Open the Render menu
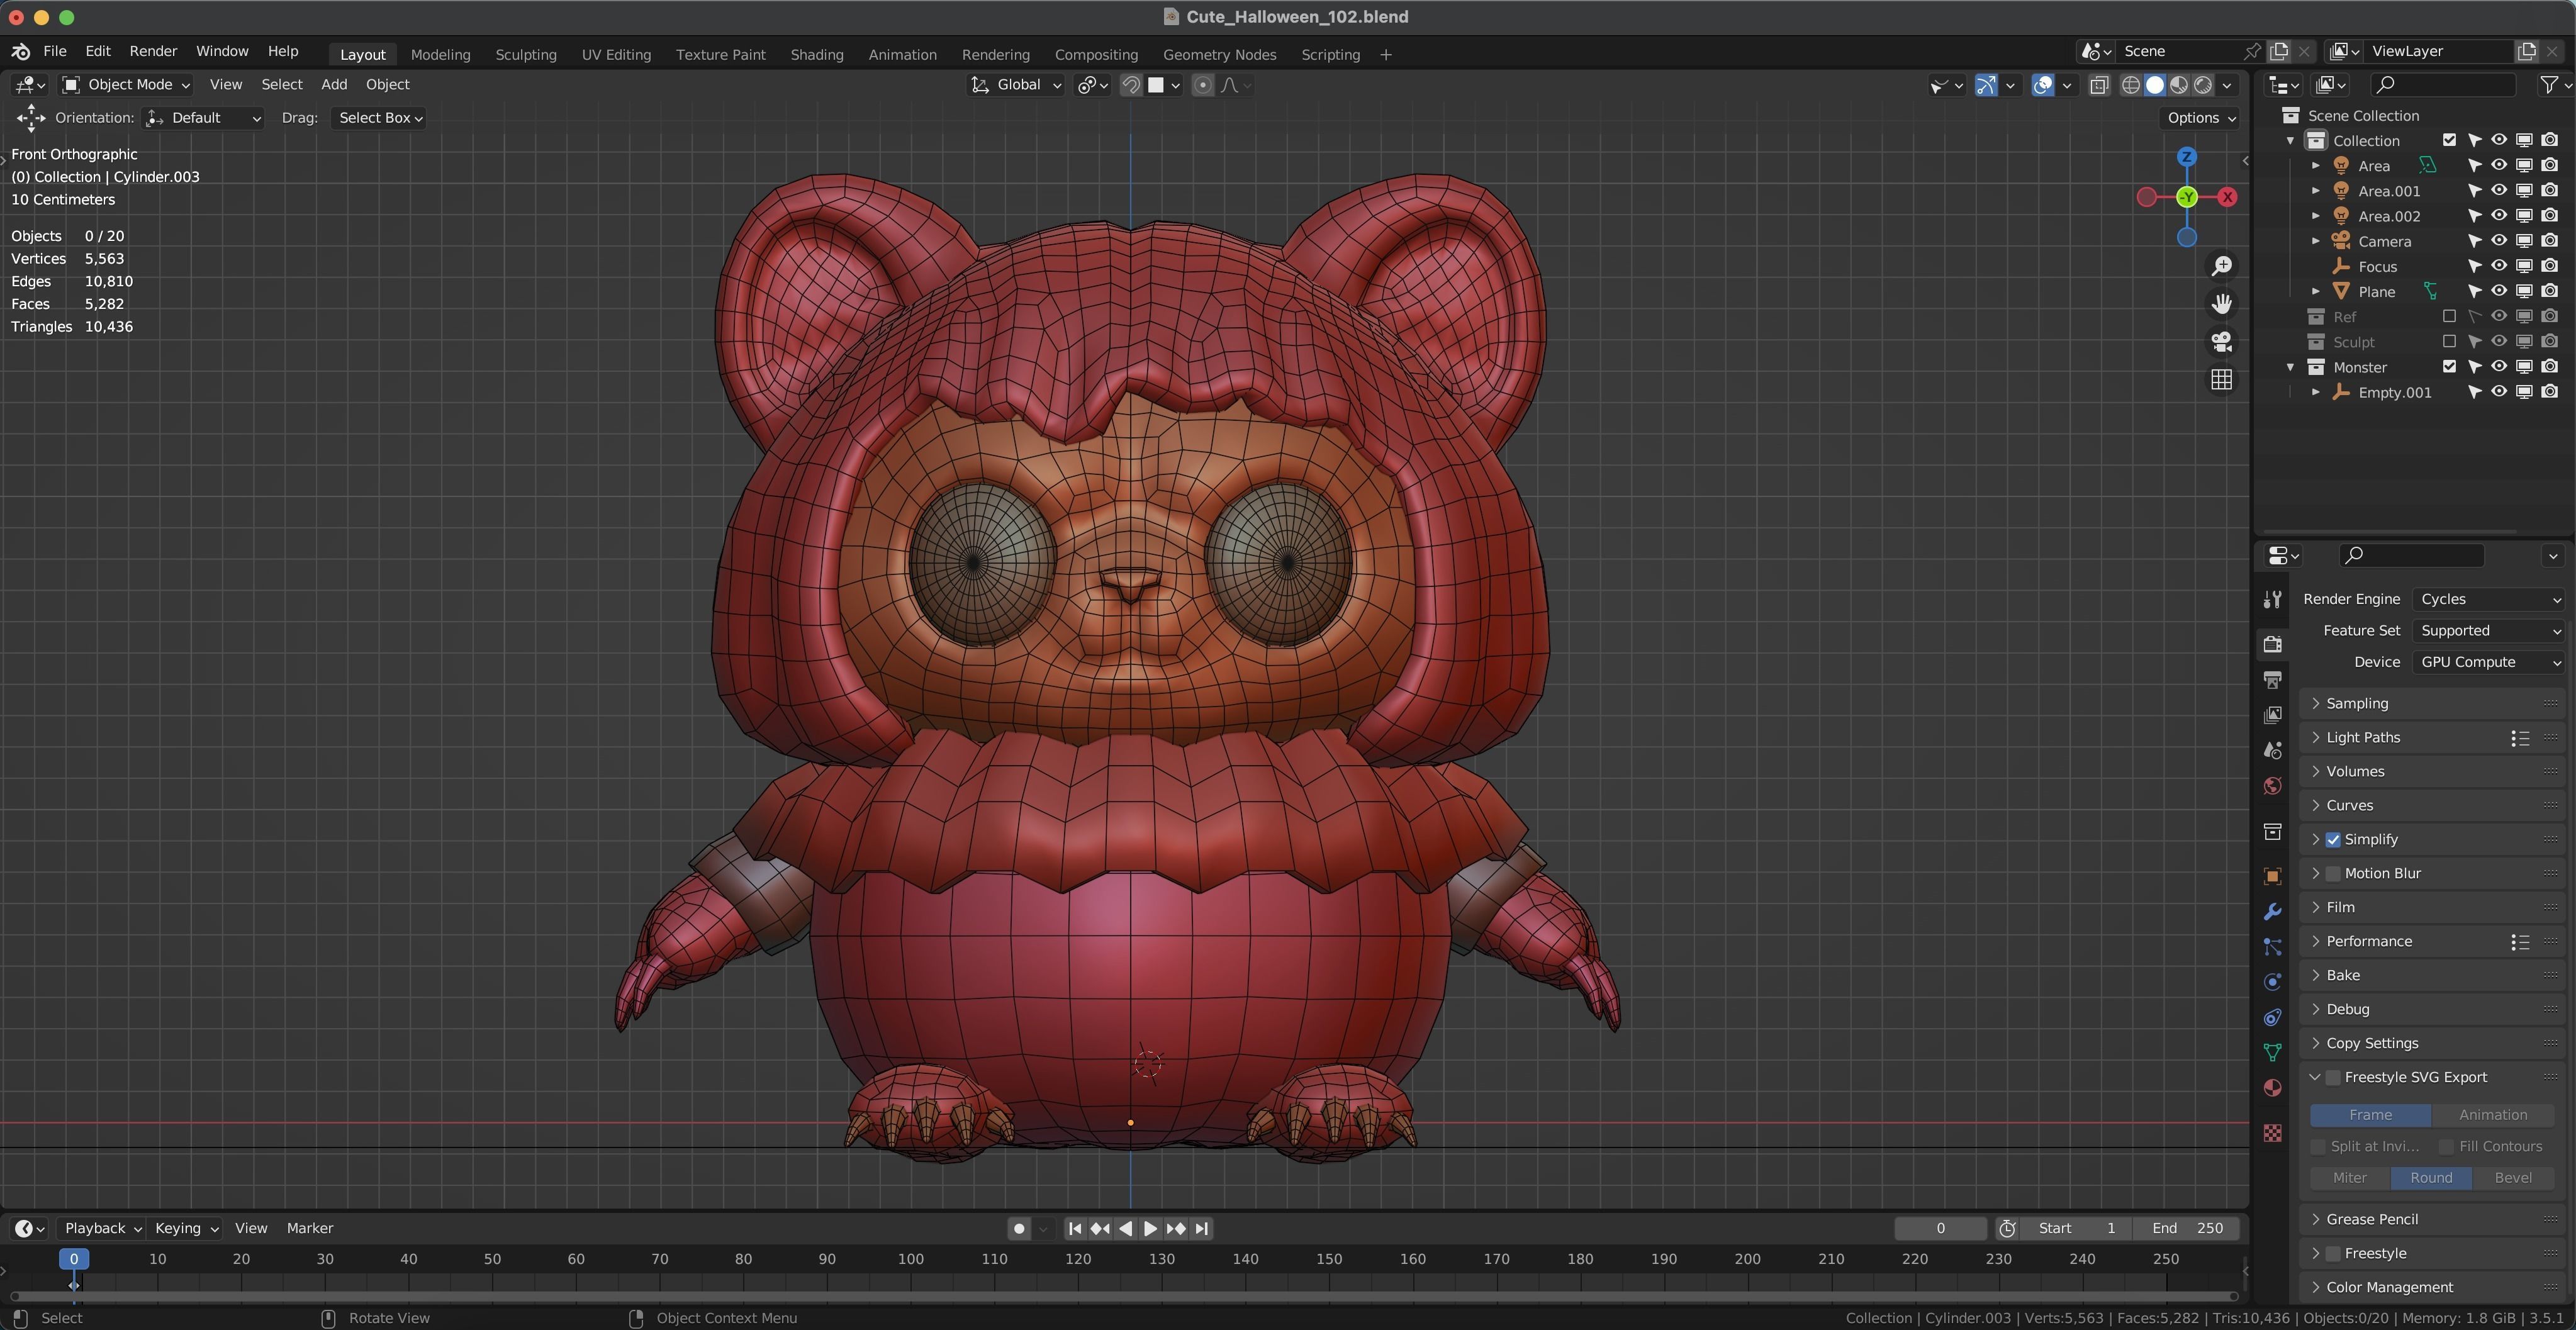Screen dimensions: 2576x1330 pyautogui.click(x=153, y=51)
